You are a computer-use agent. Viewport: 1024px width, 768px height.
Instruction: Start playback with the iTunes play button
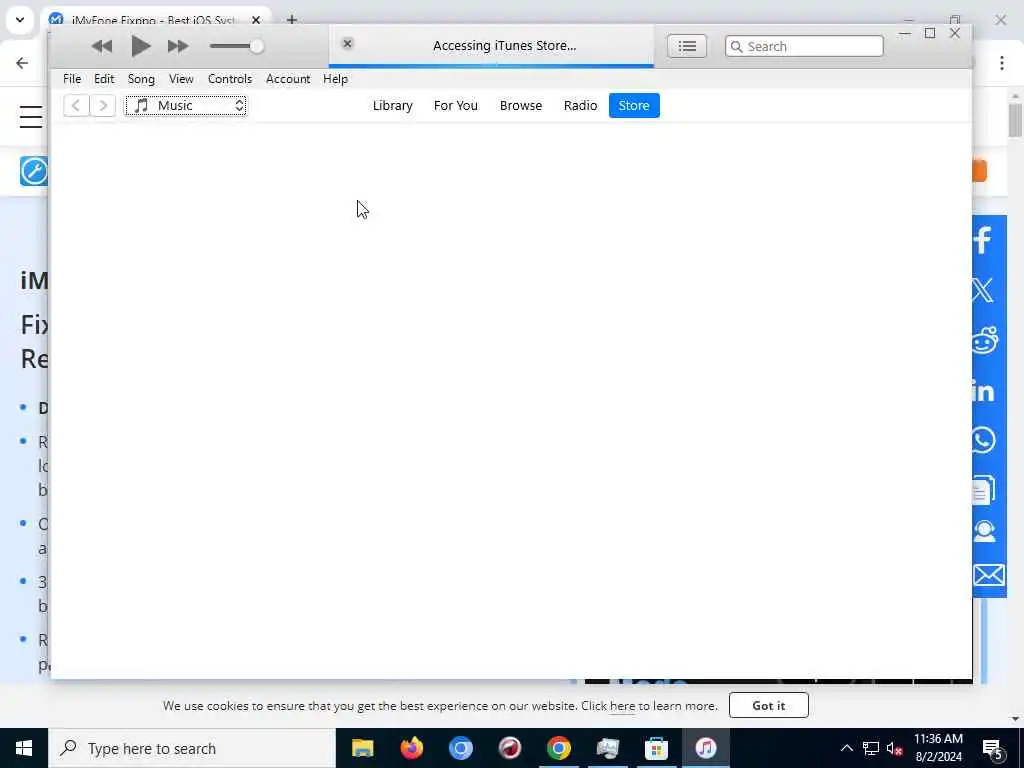(x=140, y=46)
